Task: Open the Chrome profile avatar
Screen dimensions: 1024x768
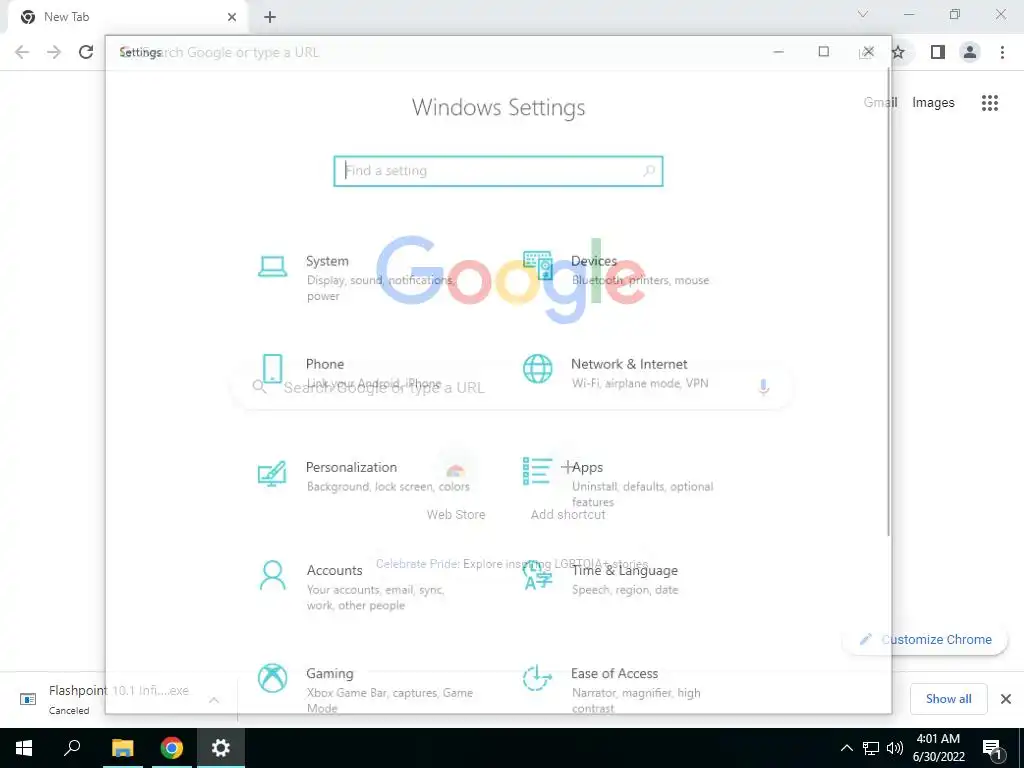Action: (970, 52)
